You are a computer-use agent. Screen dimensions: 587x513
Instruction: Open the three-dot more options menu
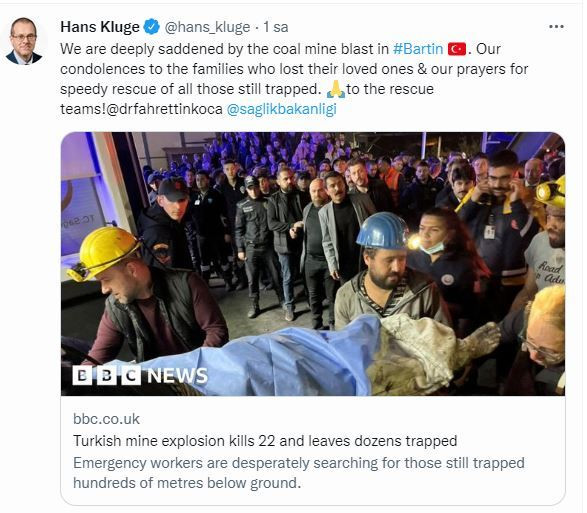click(556, 27)
